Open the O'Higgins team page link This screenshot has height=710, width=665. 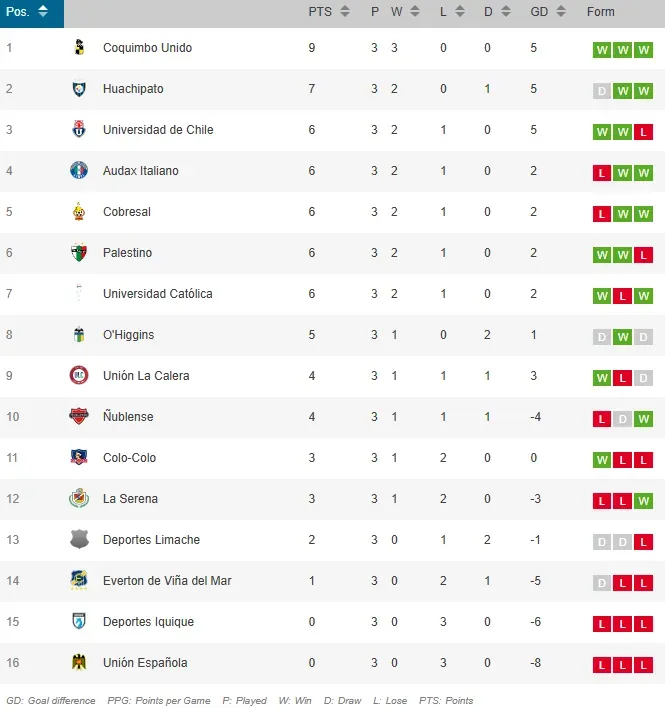pos(128,335)
